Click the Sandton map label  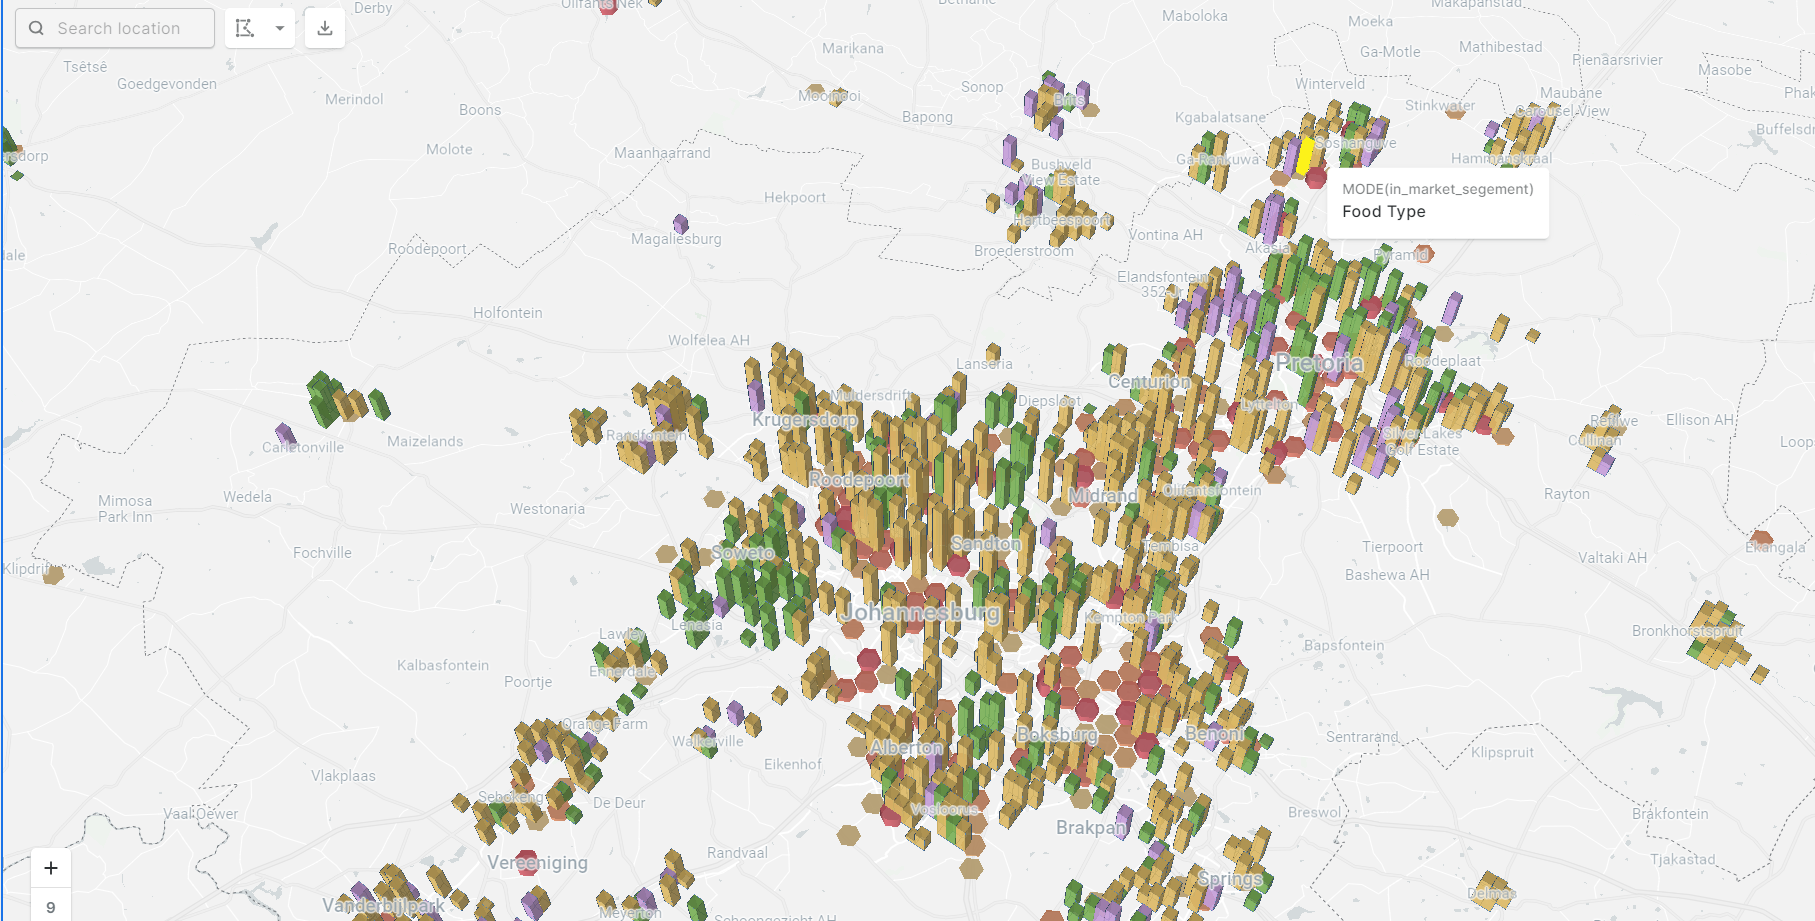(x=986, y=543)
